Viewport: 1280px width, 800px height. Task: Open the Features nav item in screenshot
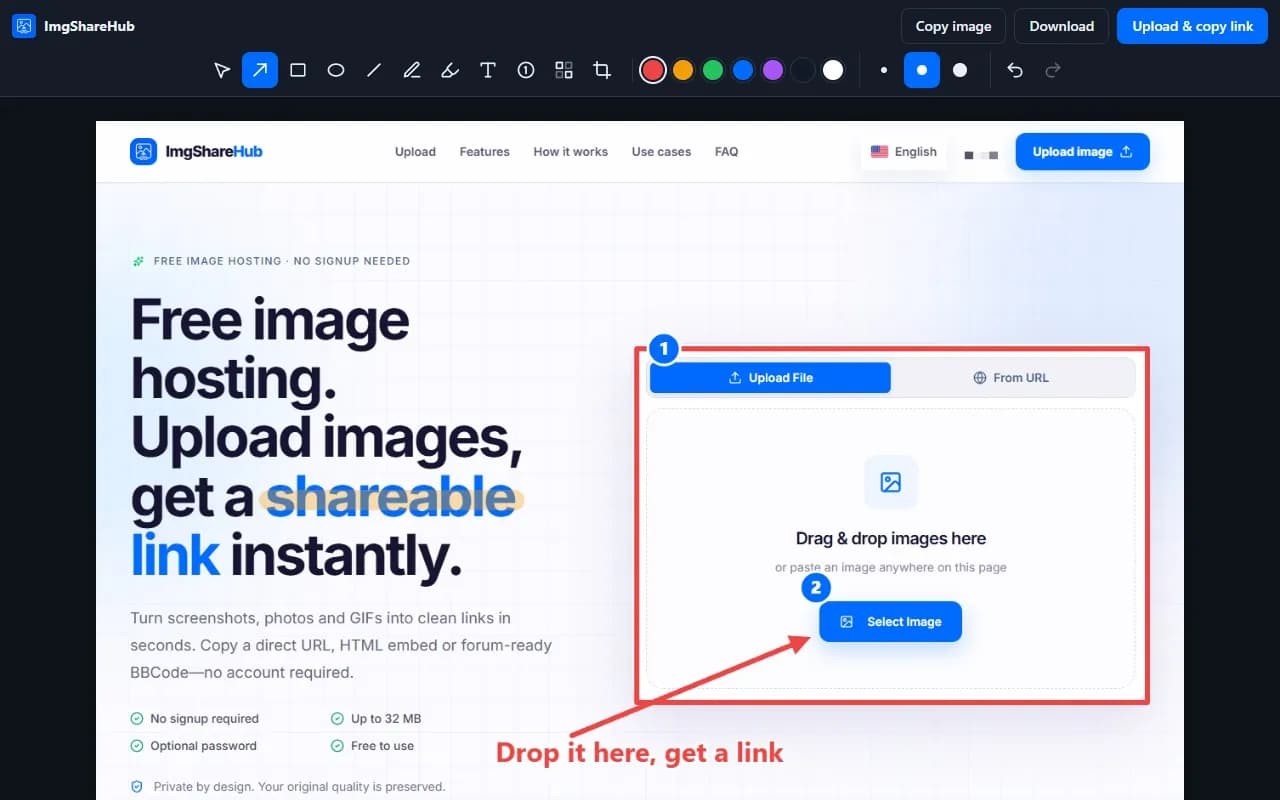coord(485,152)
